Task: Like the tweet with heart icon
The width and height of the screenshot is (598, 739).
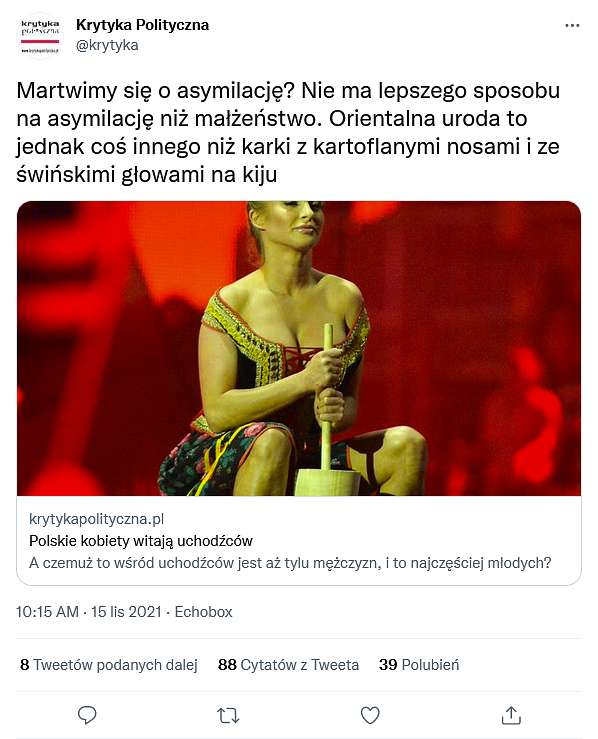Action: (370, 715)
